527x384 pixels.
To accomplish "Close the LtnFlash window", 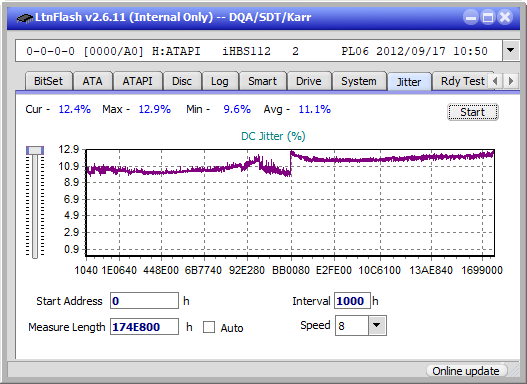I will [505, 17].
